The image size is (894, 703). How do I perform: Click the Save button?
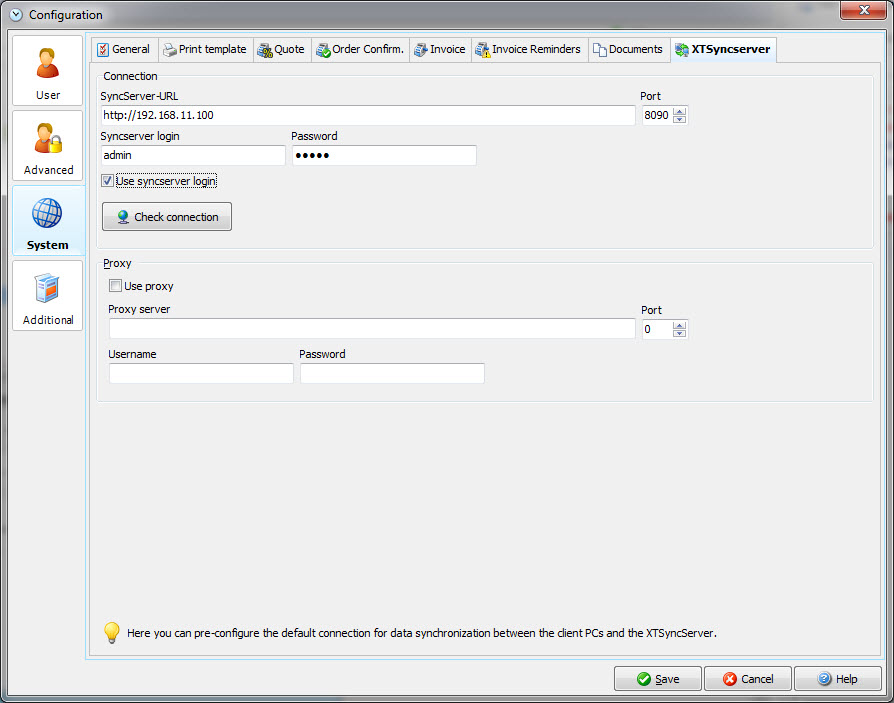pos(657,678)
